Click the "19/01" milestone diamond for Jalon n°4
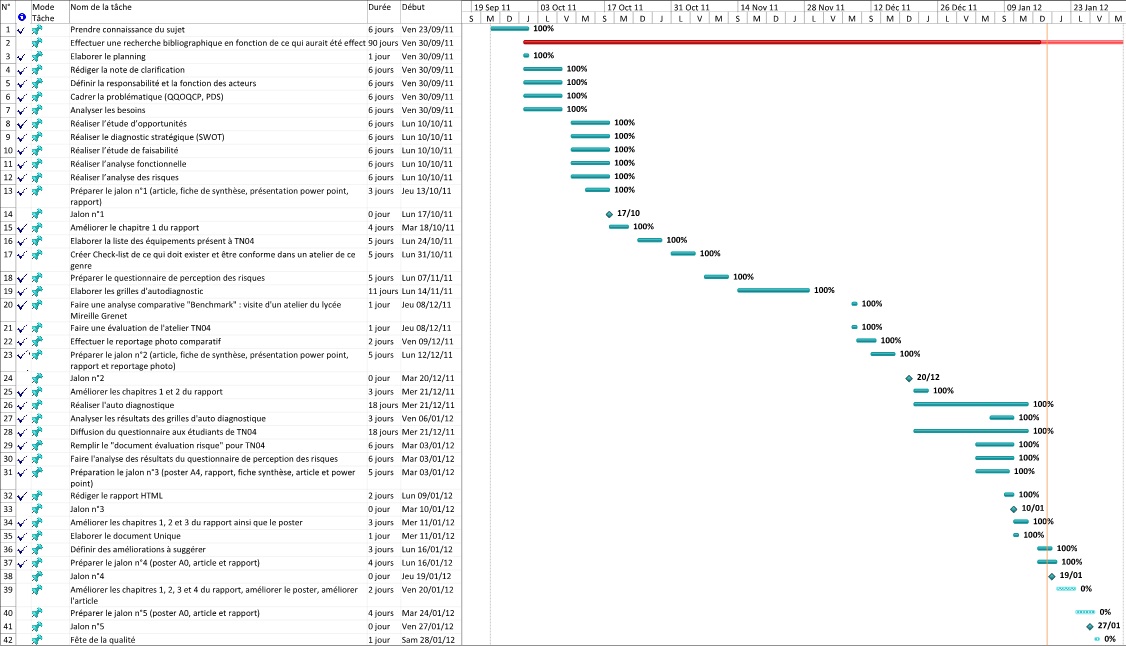The height and width of the screenshot is (646, 1126). tap(1052, 576)
